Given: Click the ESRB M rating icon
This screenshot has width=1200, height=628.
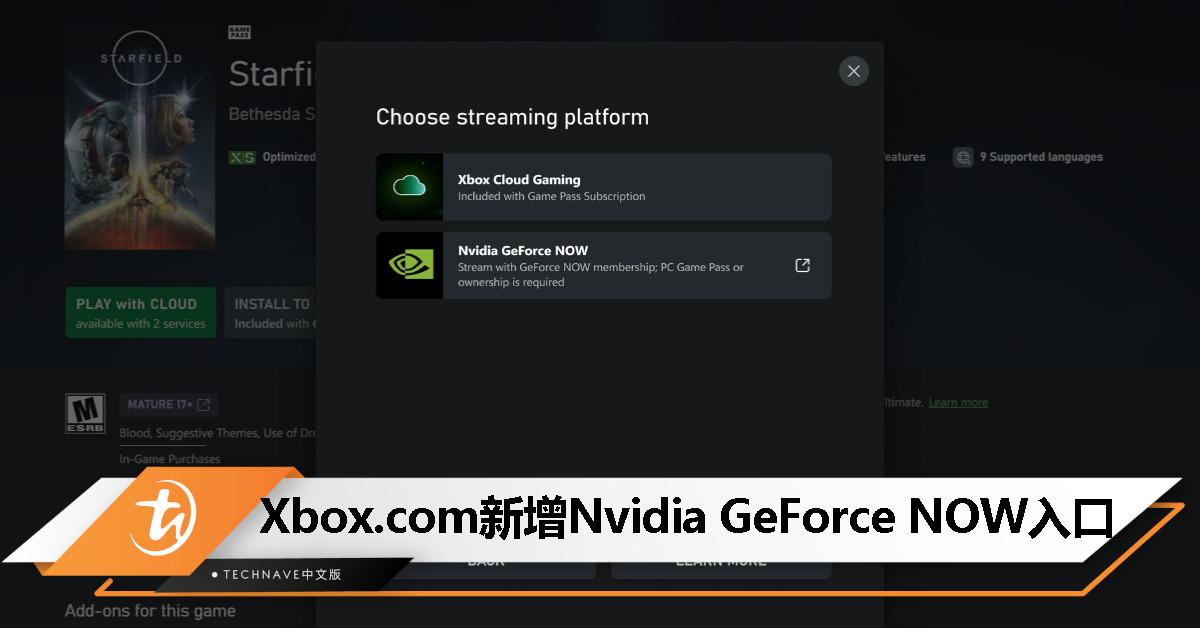Looking at the screenshot, I should [x=85, y=413].
